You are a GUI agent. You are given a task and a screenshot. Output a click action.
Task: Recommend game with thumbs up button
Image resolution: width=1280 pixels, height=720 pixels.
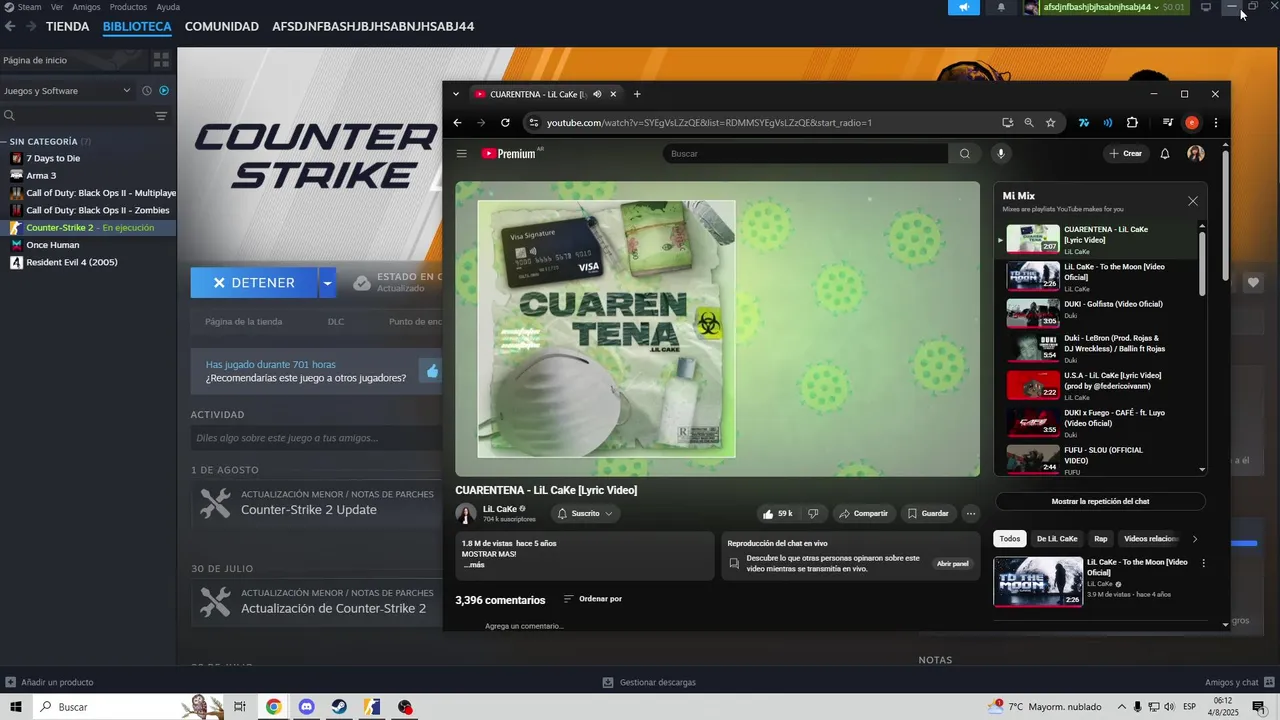pos(432,371)
